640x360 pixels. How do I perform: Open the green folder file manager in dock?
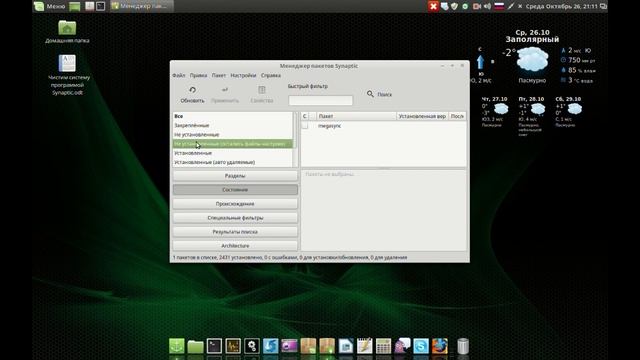[195, 347]
